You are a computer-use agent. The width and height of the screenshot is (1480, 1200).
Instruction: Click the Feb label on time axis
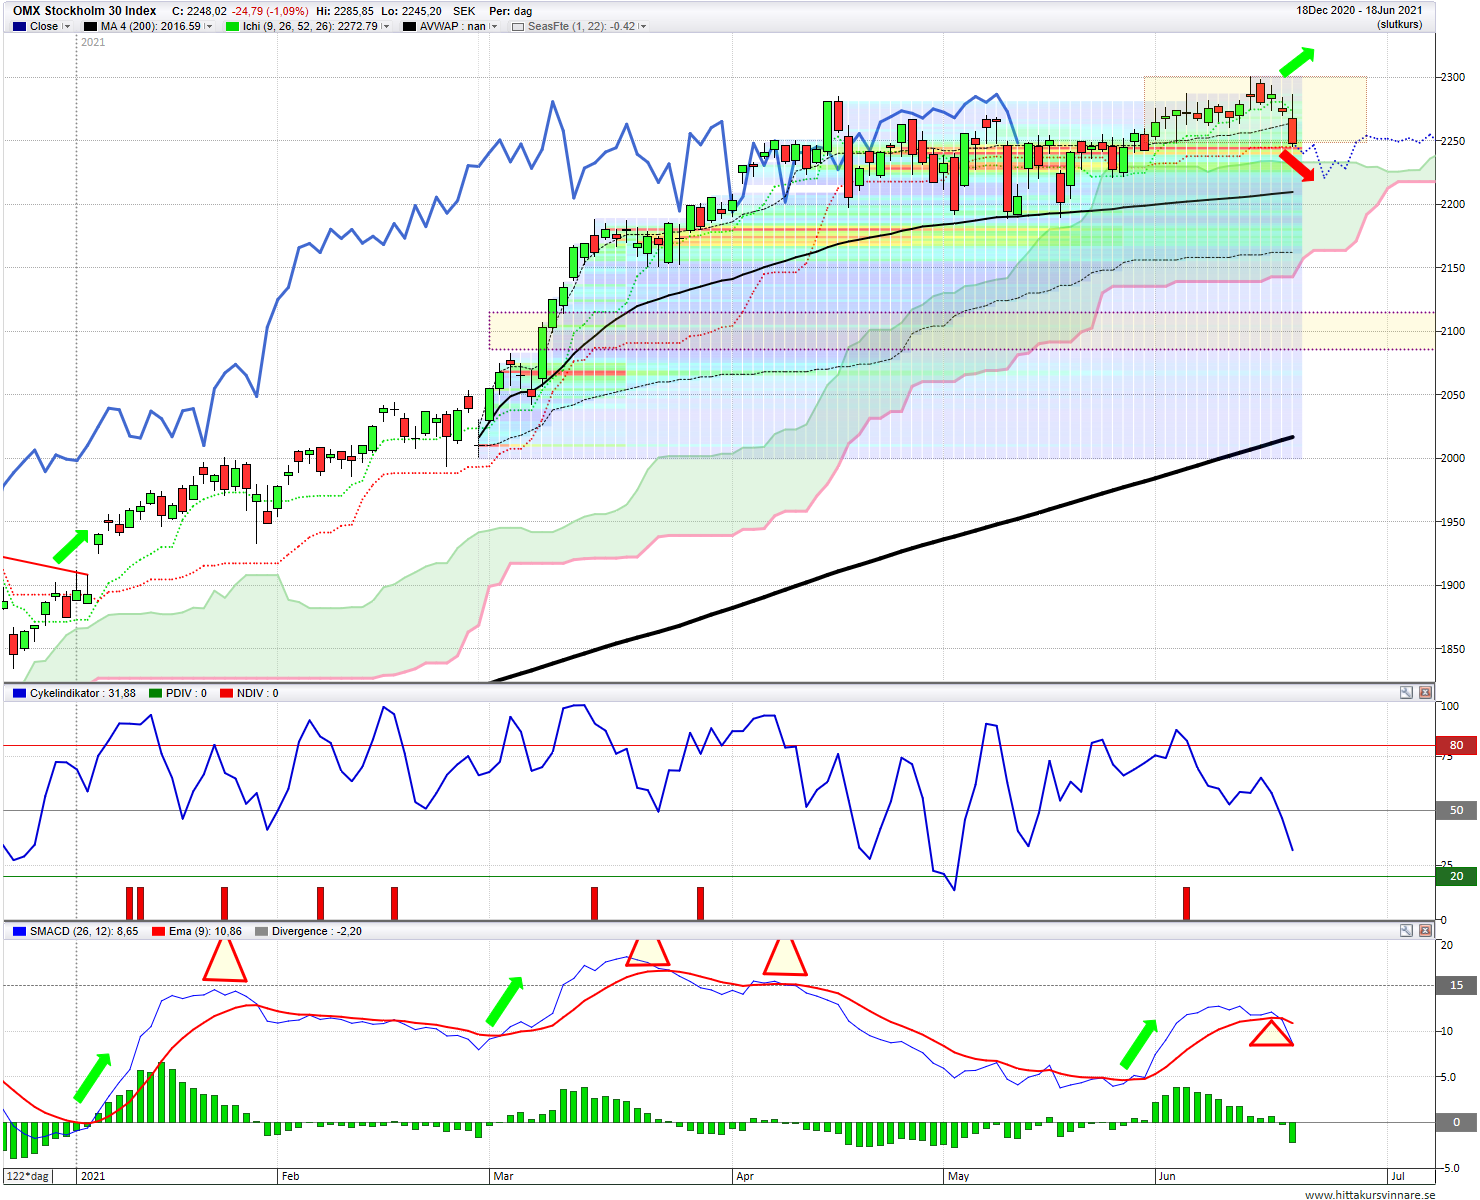290,1176
